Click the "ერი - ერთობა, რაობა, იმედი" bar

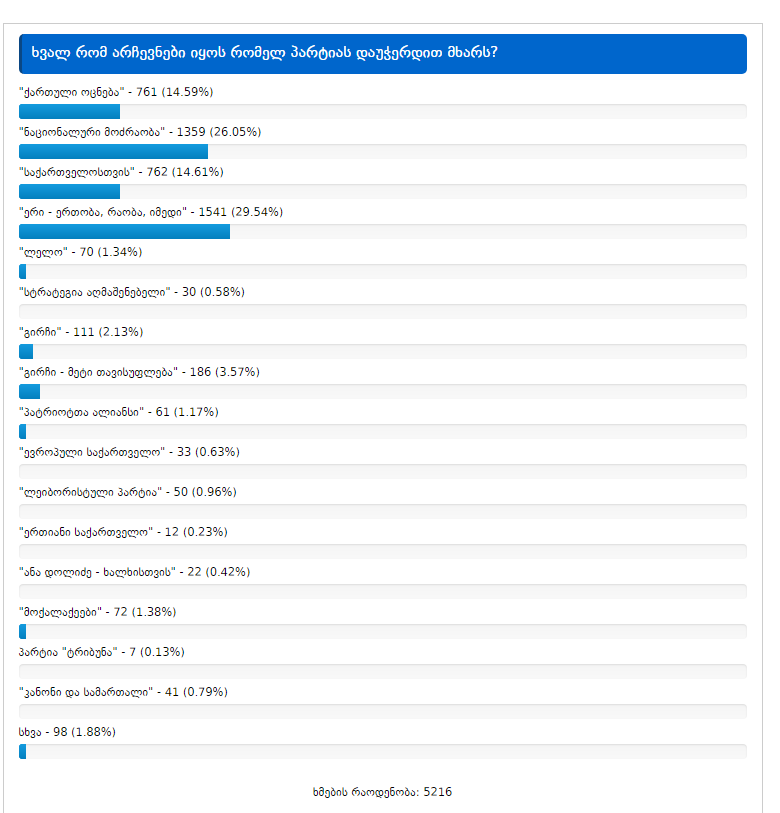(124, 231)
